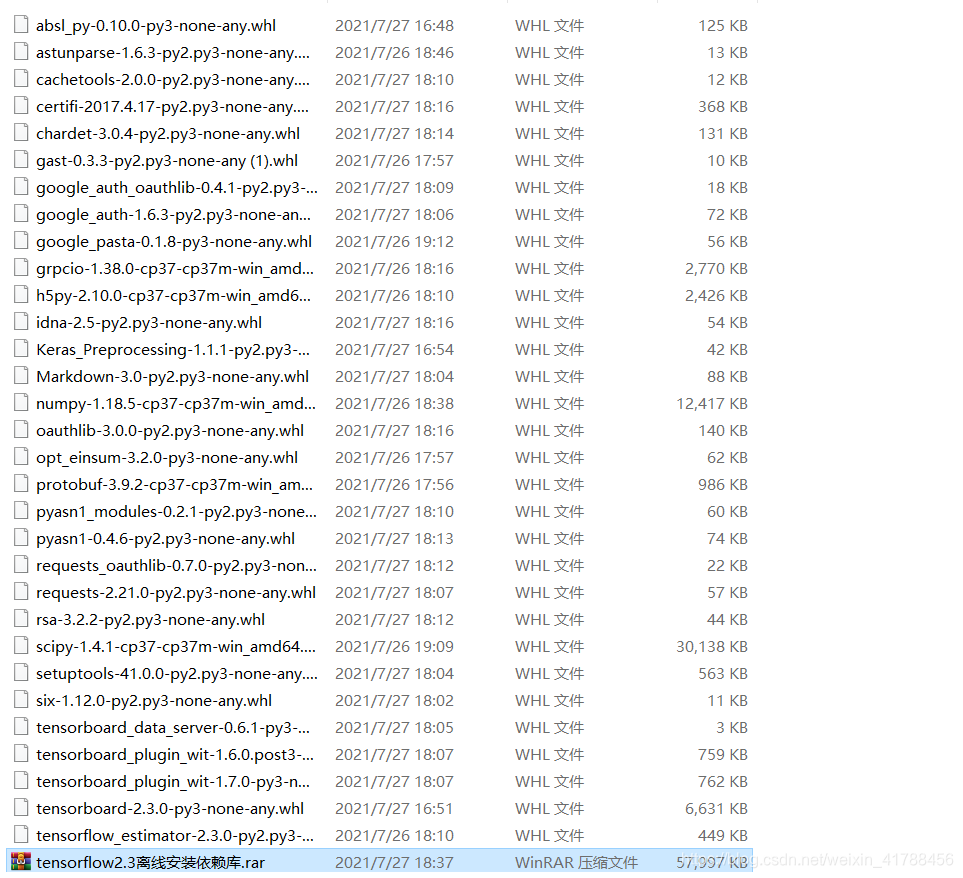Screen dimensions: 963x878
Task: Click the file icon for scipy-1.4.1
Action: (21, 646)
